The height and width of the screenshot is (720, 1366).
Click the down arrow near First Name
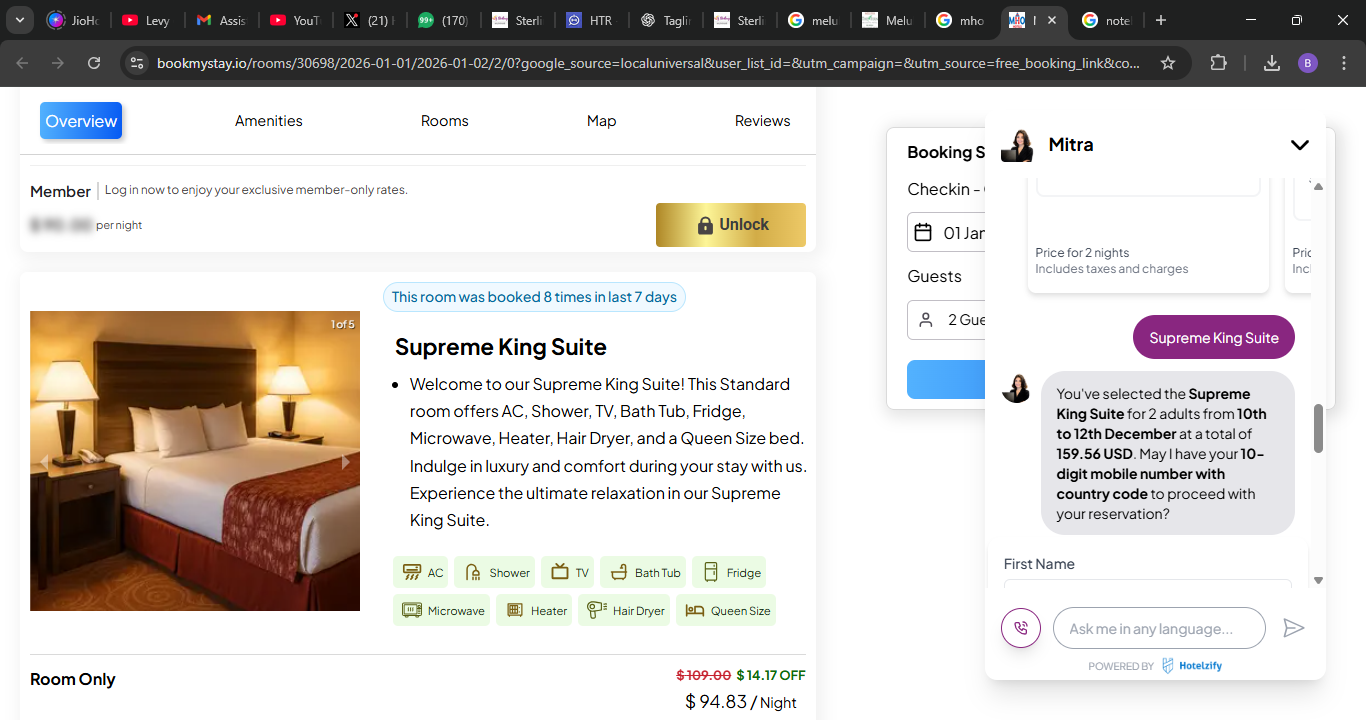[1318, 580]
